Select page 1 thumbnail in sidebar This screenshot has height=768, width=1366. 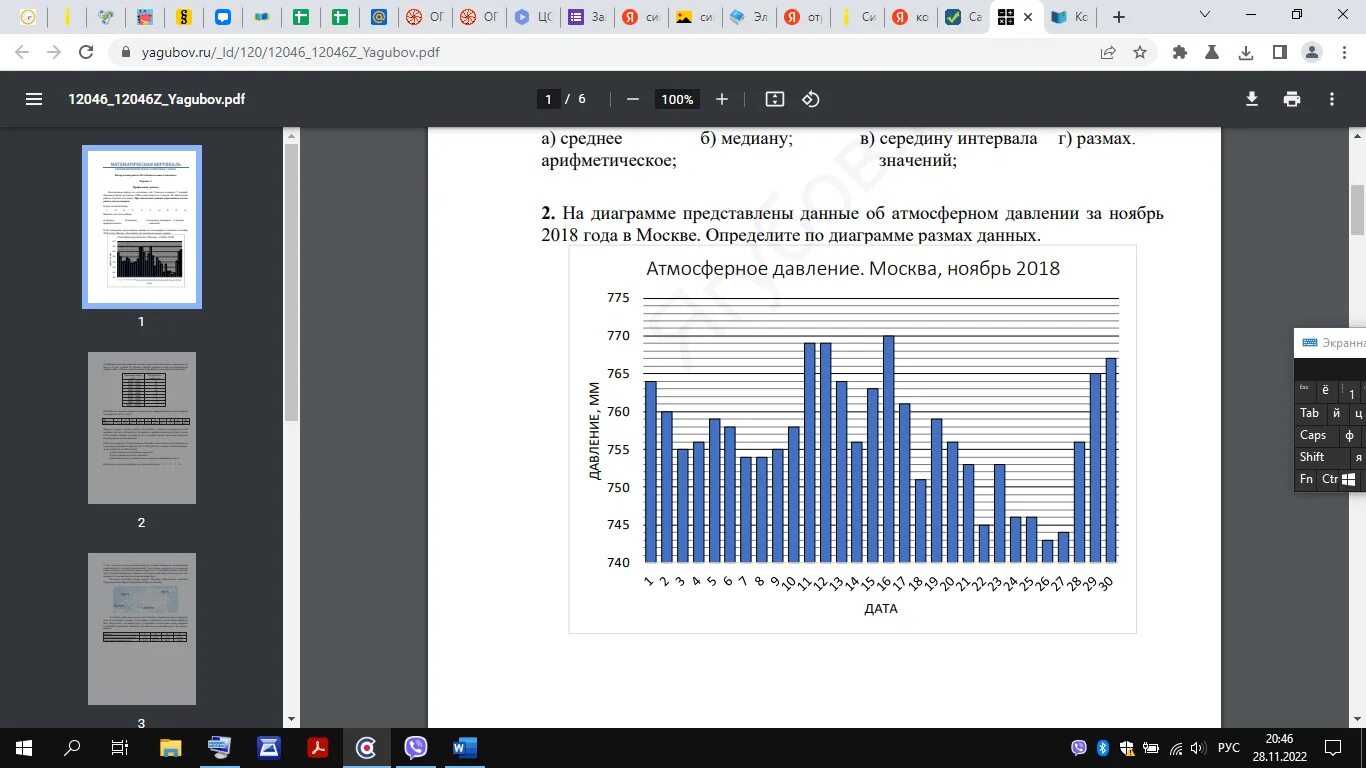[141, 227]
